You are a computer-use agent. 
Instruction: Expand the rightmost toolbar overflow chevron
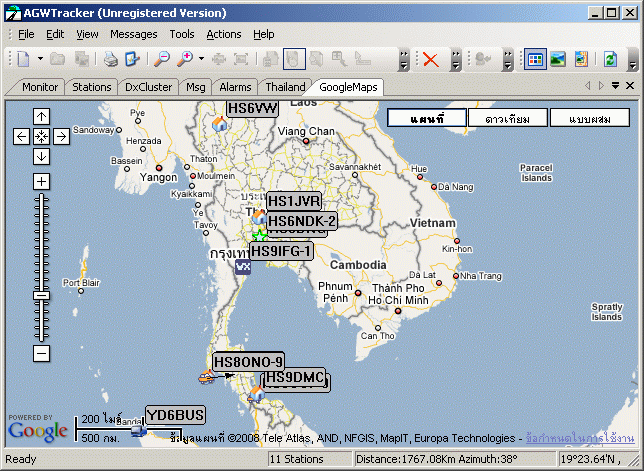point(633,60)
